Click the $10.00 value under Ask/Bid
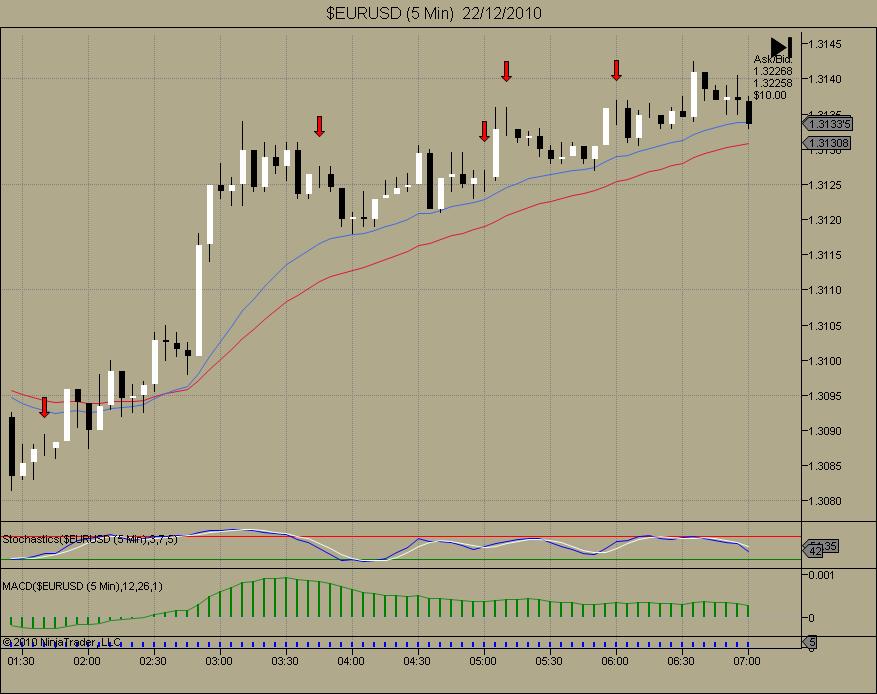877x694 pixels. click(770, 96)
